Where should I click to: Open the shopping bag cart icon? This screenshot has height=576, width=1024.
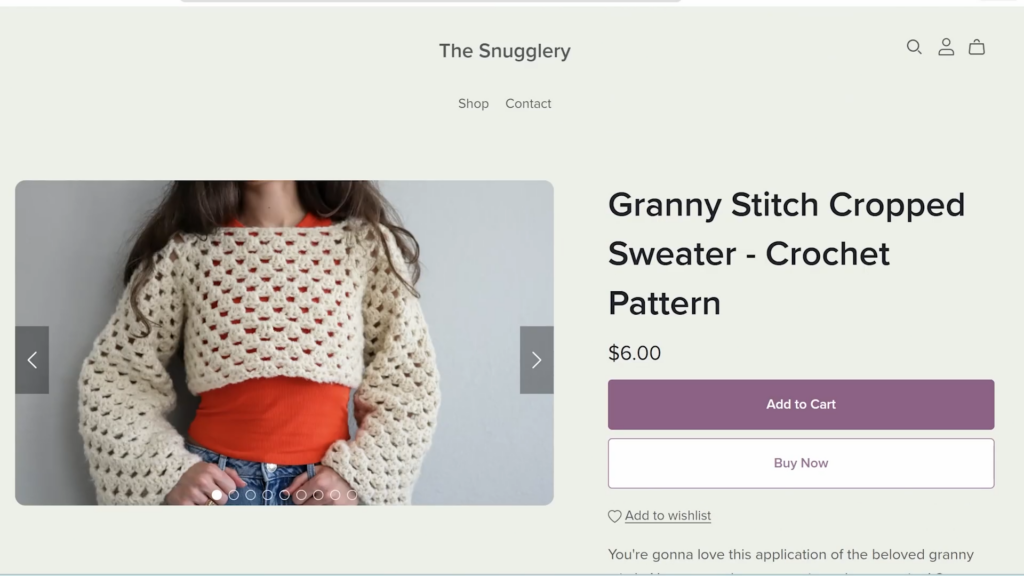pyautogui.click(x=976, y=47)
